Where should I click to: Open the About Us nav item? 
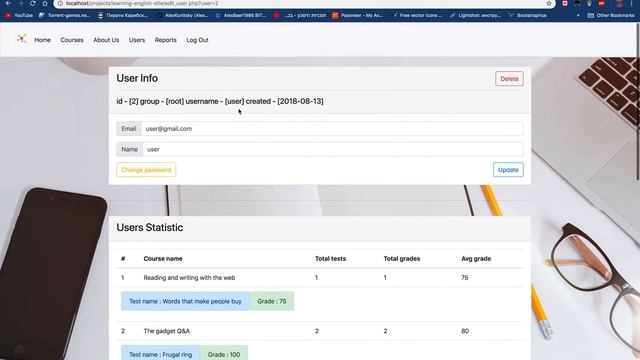pyautogui.click(x=106, y=40)
